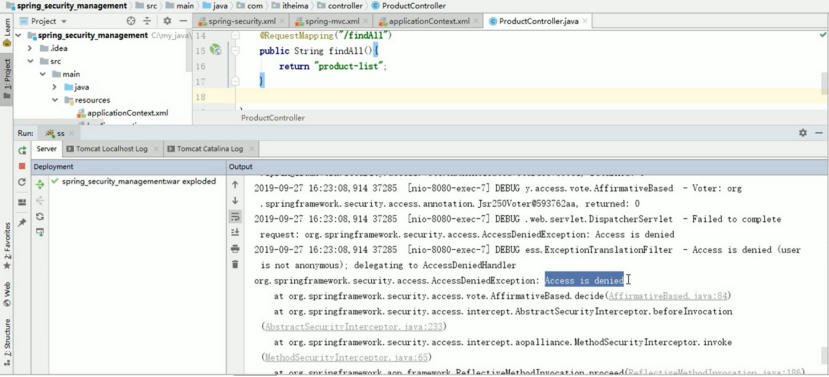Viewport: 829px width, 377px height.
Task: Hide the Run tool window
Action: 819,133
